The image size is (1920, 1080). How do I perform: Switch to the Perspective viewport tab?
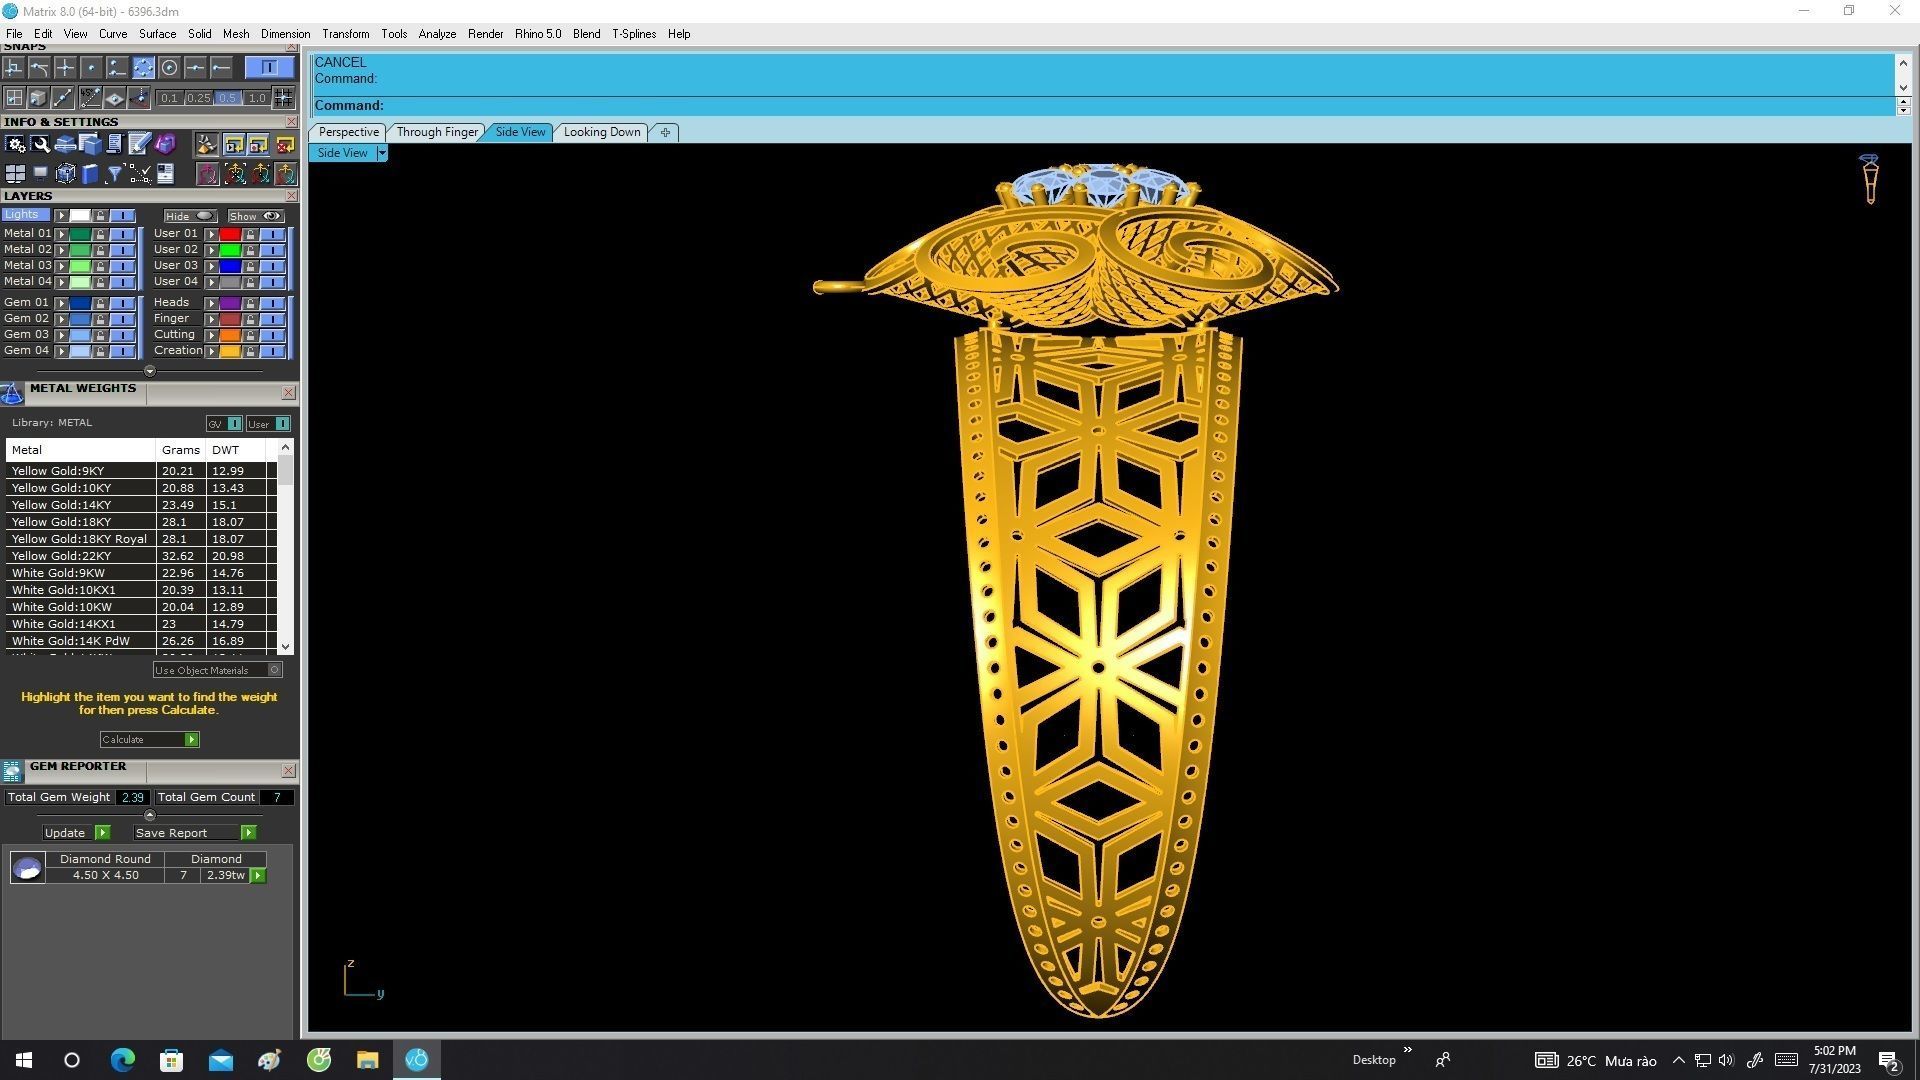click(x=348, y=132)
